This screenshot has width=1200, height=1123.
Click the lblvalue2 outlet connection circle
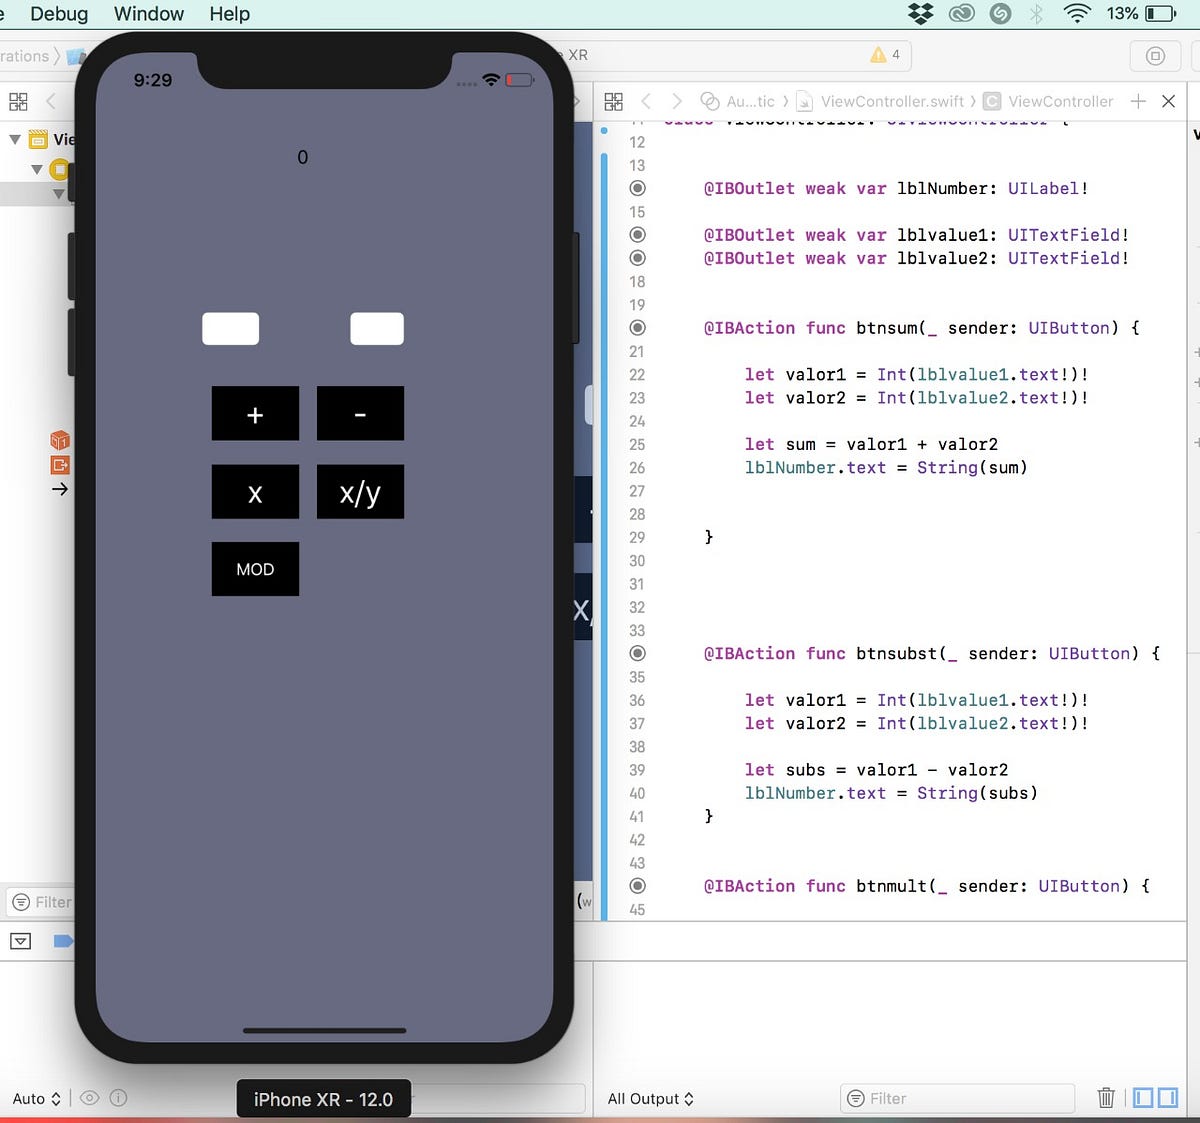click(638, 258)
